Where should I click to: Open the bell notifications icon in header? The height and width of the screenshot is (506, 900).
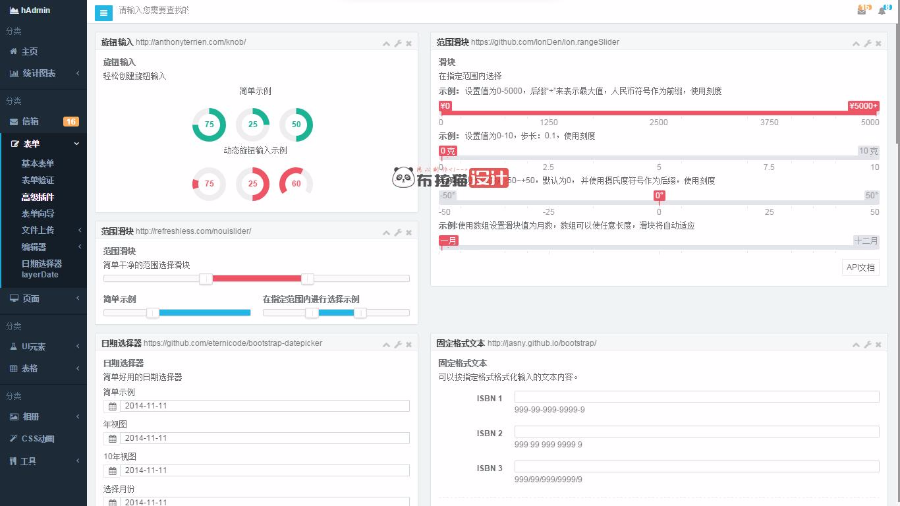(x=882, y=10)
